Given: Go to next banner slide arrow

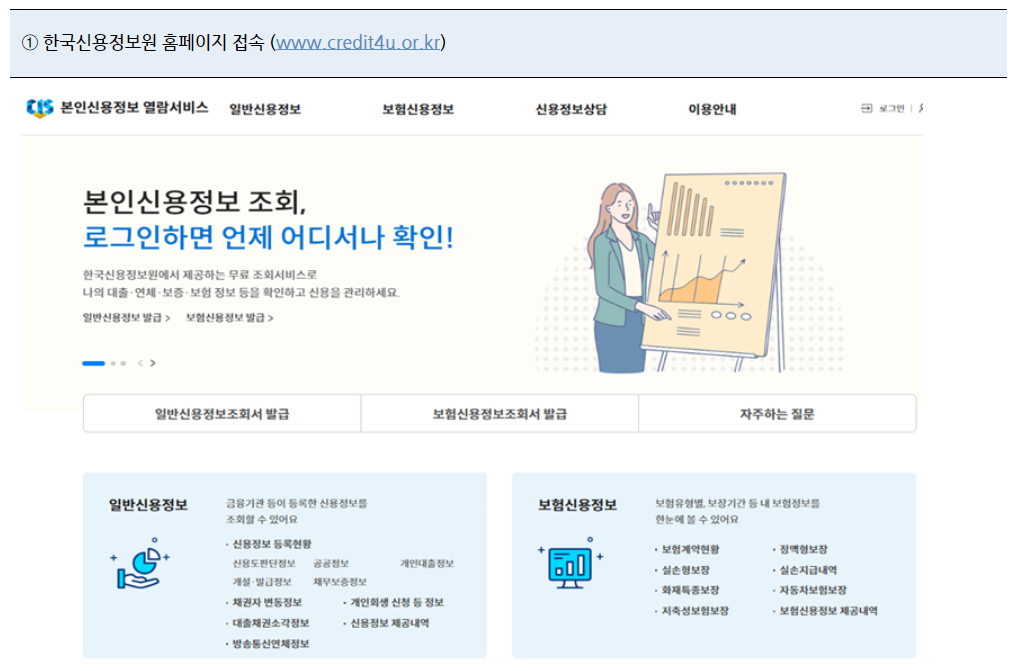Looking at the screenshot, I should click(x=153, y=364).
